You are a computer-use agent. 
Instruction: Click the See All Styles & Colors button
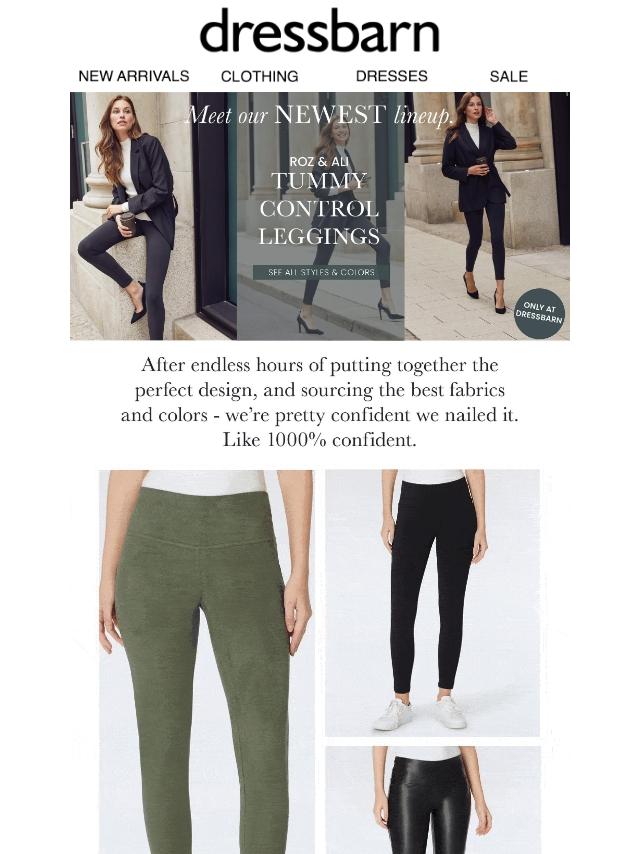pos(321,272)
